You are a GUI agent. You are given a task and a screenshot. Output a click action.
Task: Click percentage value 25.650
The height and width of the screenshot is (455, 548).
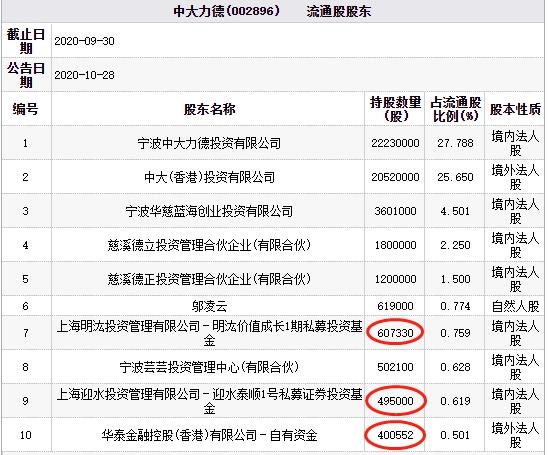tap(455, 177)
